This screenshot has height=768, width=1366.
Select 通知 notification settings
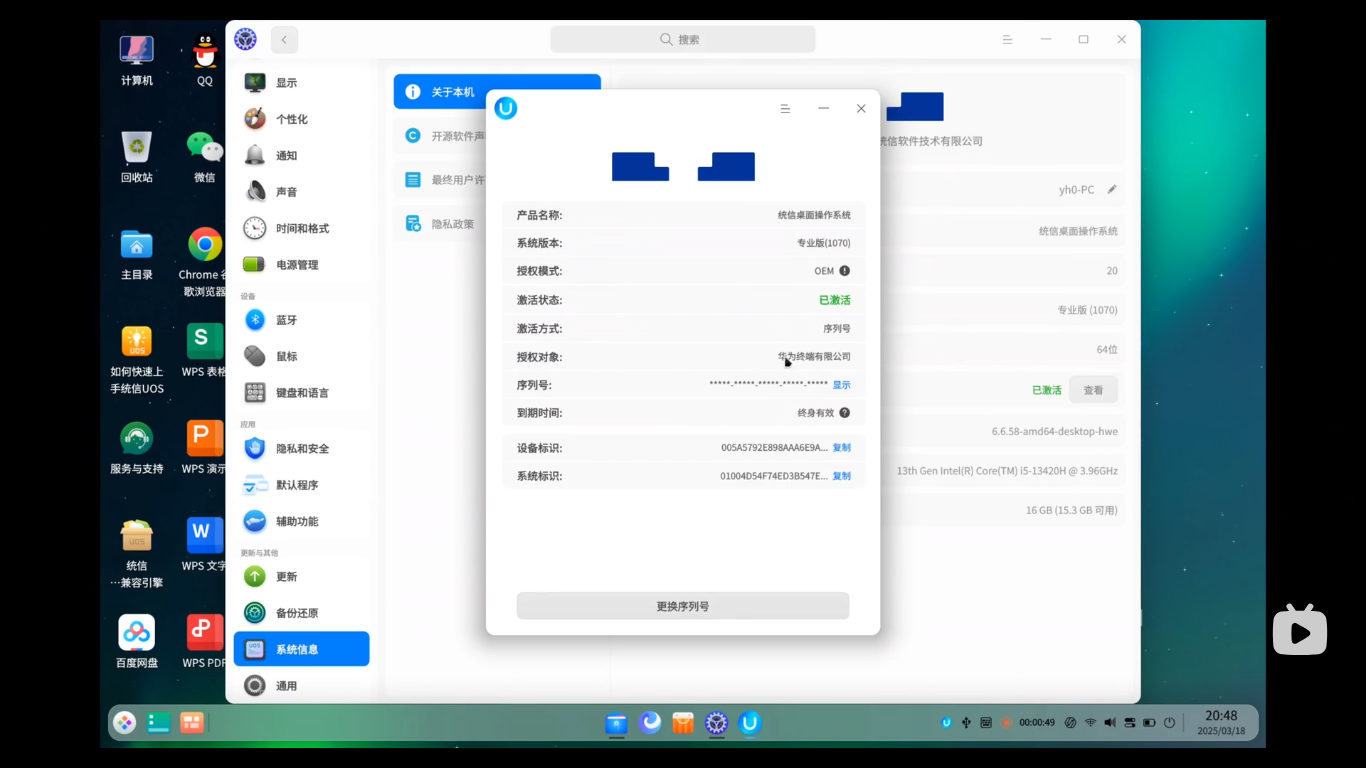(x=301, y=155)
